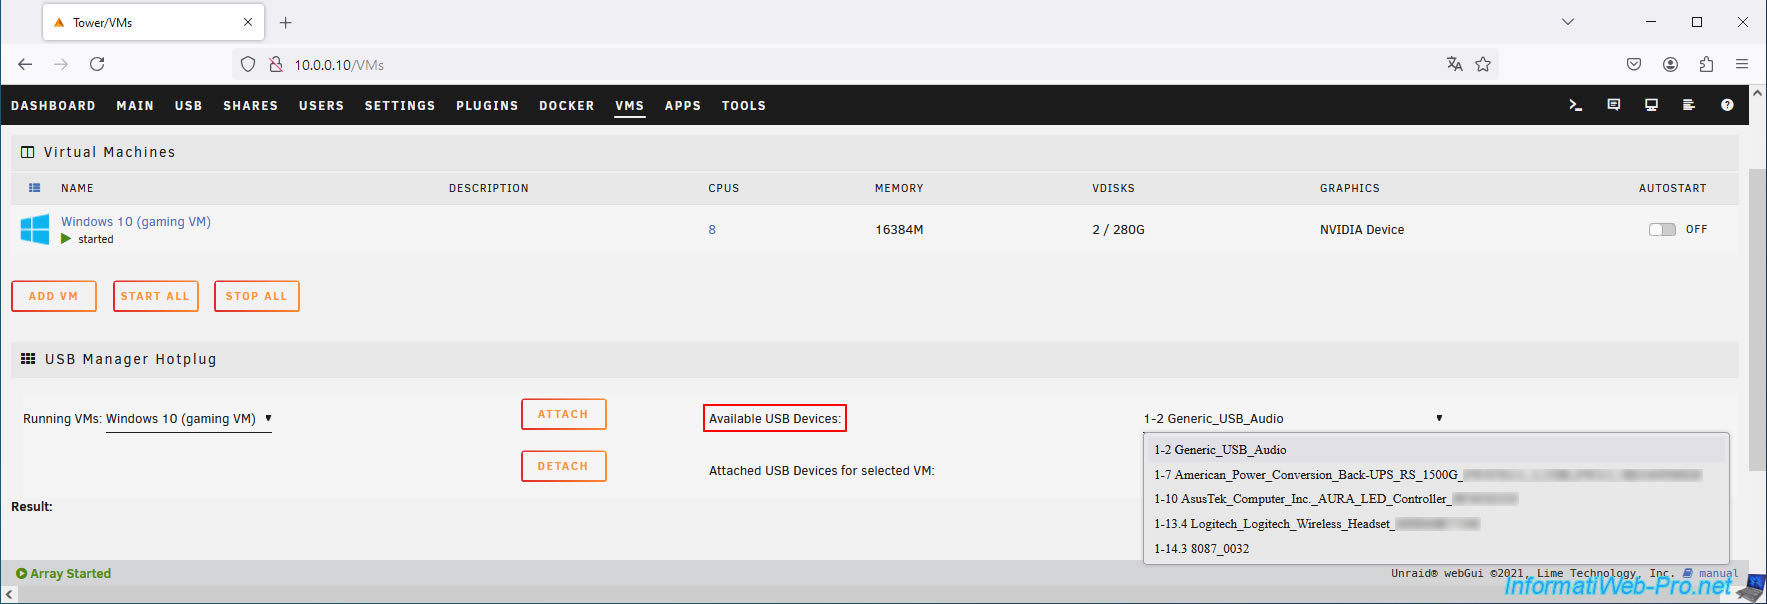
Task: Click browser bookmark star icon
Action: click(1483, 64)
